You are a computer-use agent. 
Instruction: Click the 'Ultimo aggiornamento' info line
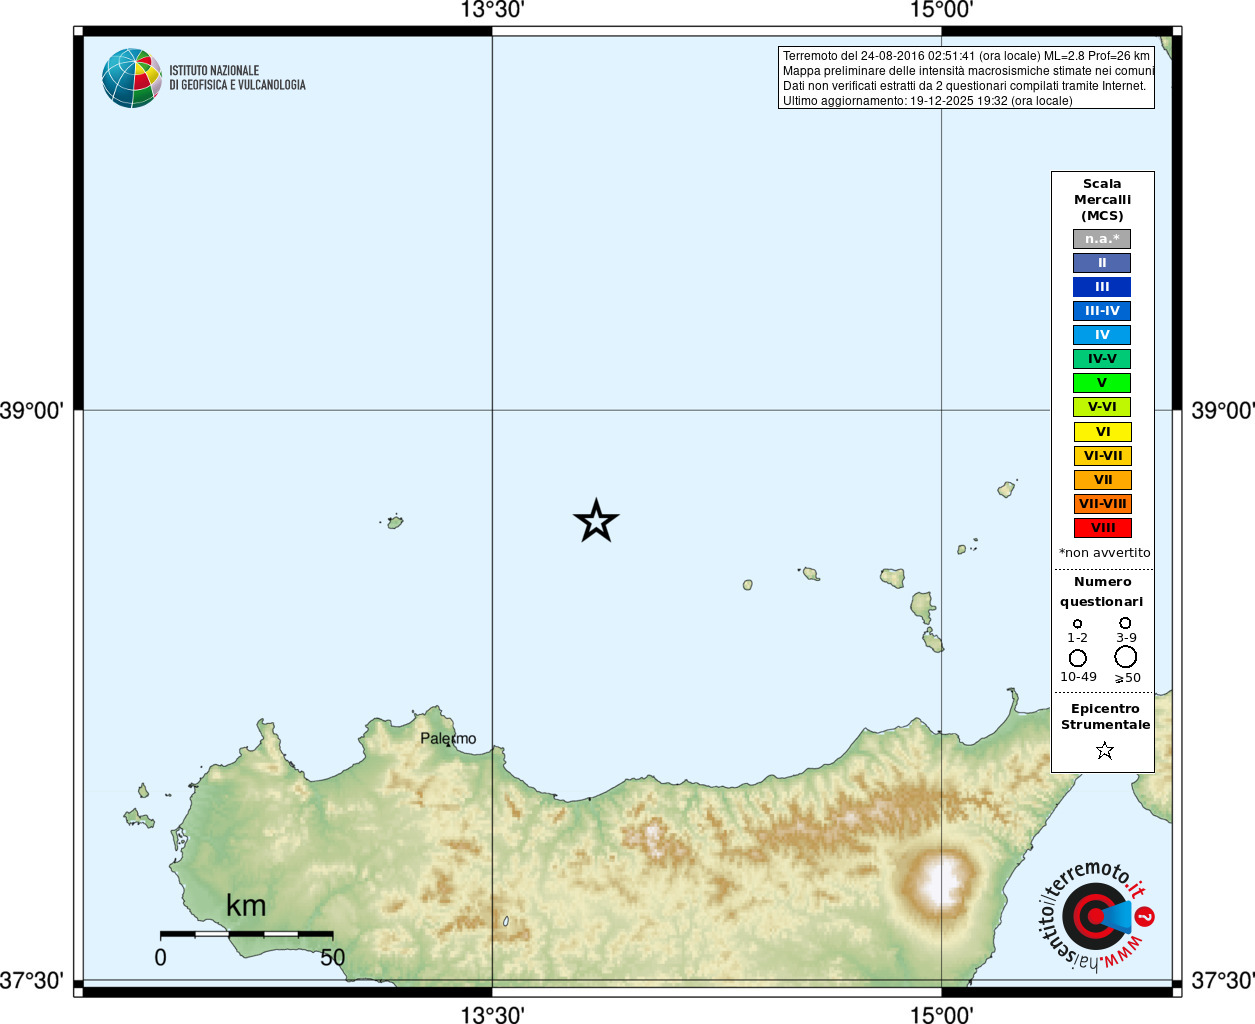click(x=927, y=101)
